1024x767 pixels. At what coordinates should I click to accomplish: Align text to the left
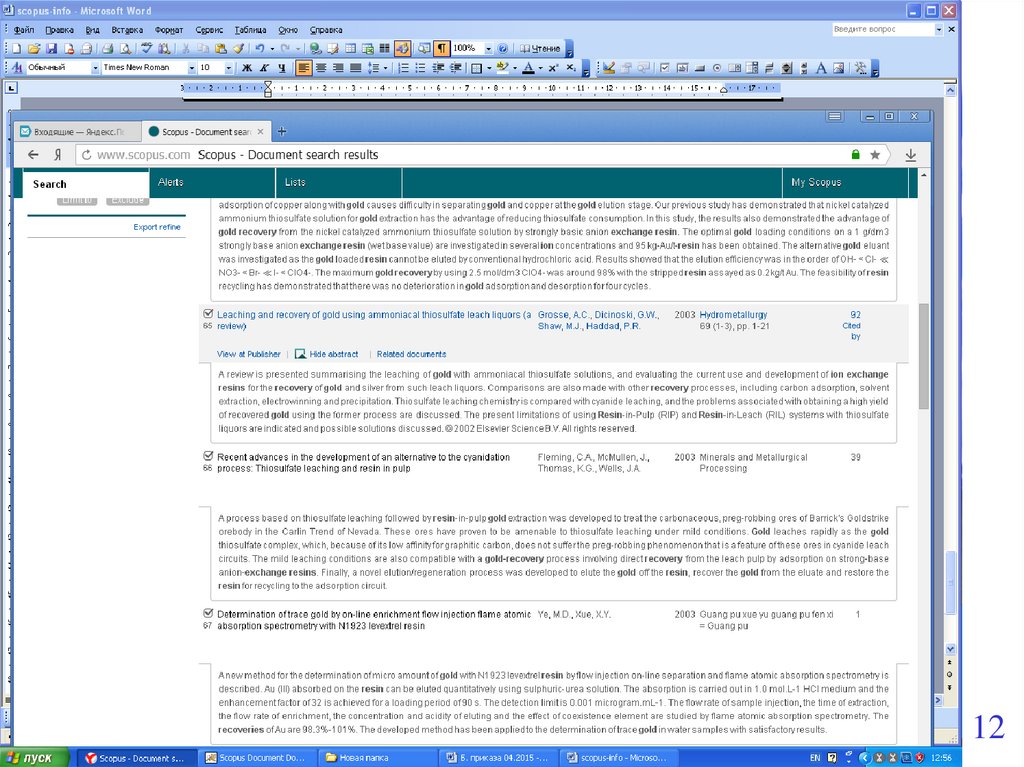[x=304, y=67]
